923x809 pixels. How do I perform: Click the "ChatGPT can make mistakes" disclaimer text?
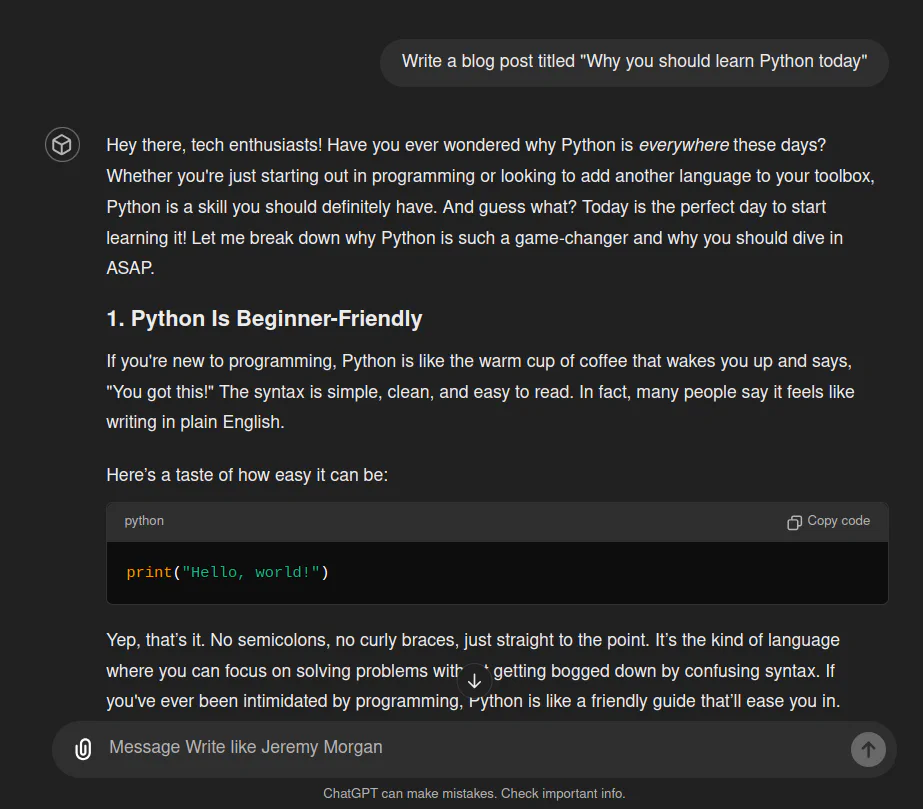474,794
